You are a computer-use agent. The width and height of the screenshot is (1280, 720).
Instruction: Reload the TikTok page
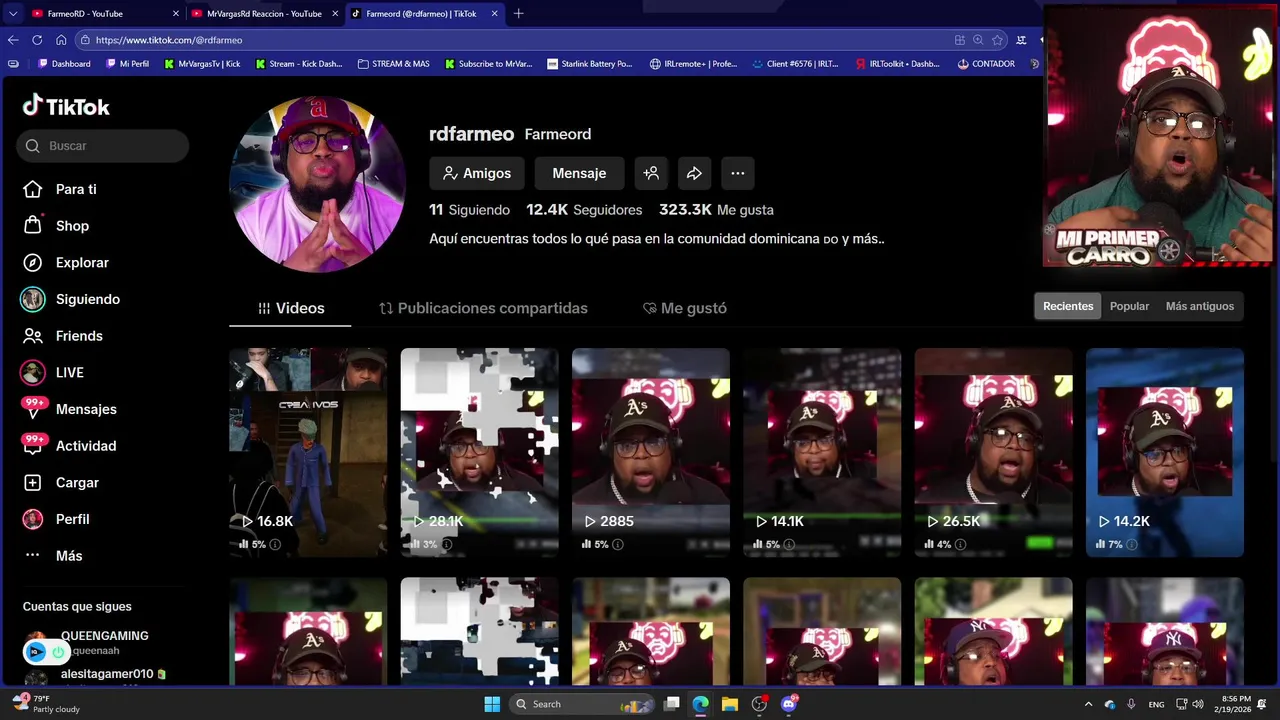pyautogui.click(x=37, y=40)
